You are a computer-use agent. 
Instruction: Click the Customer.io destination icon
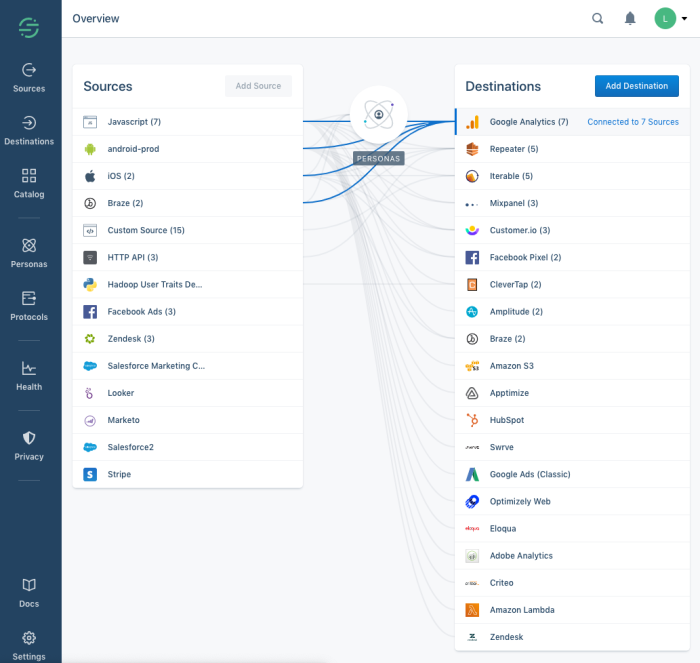[472, 230]
